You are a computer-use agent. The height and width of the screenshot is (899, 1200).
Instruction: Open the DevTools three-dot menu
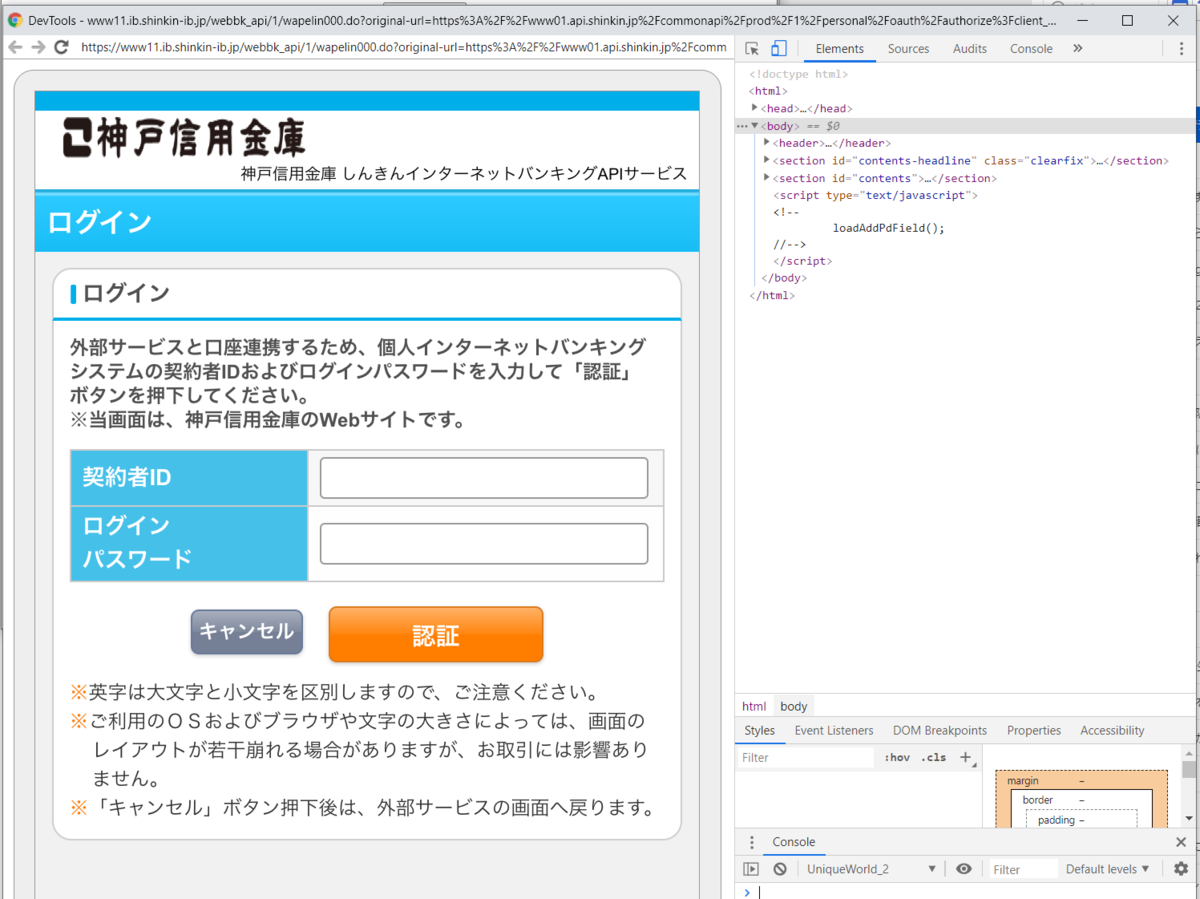(1181, 48)
